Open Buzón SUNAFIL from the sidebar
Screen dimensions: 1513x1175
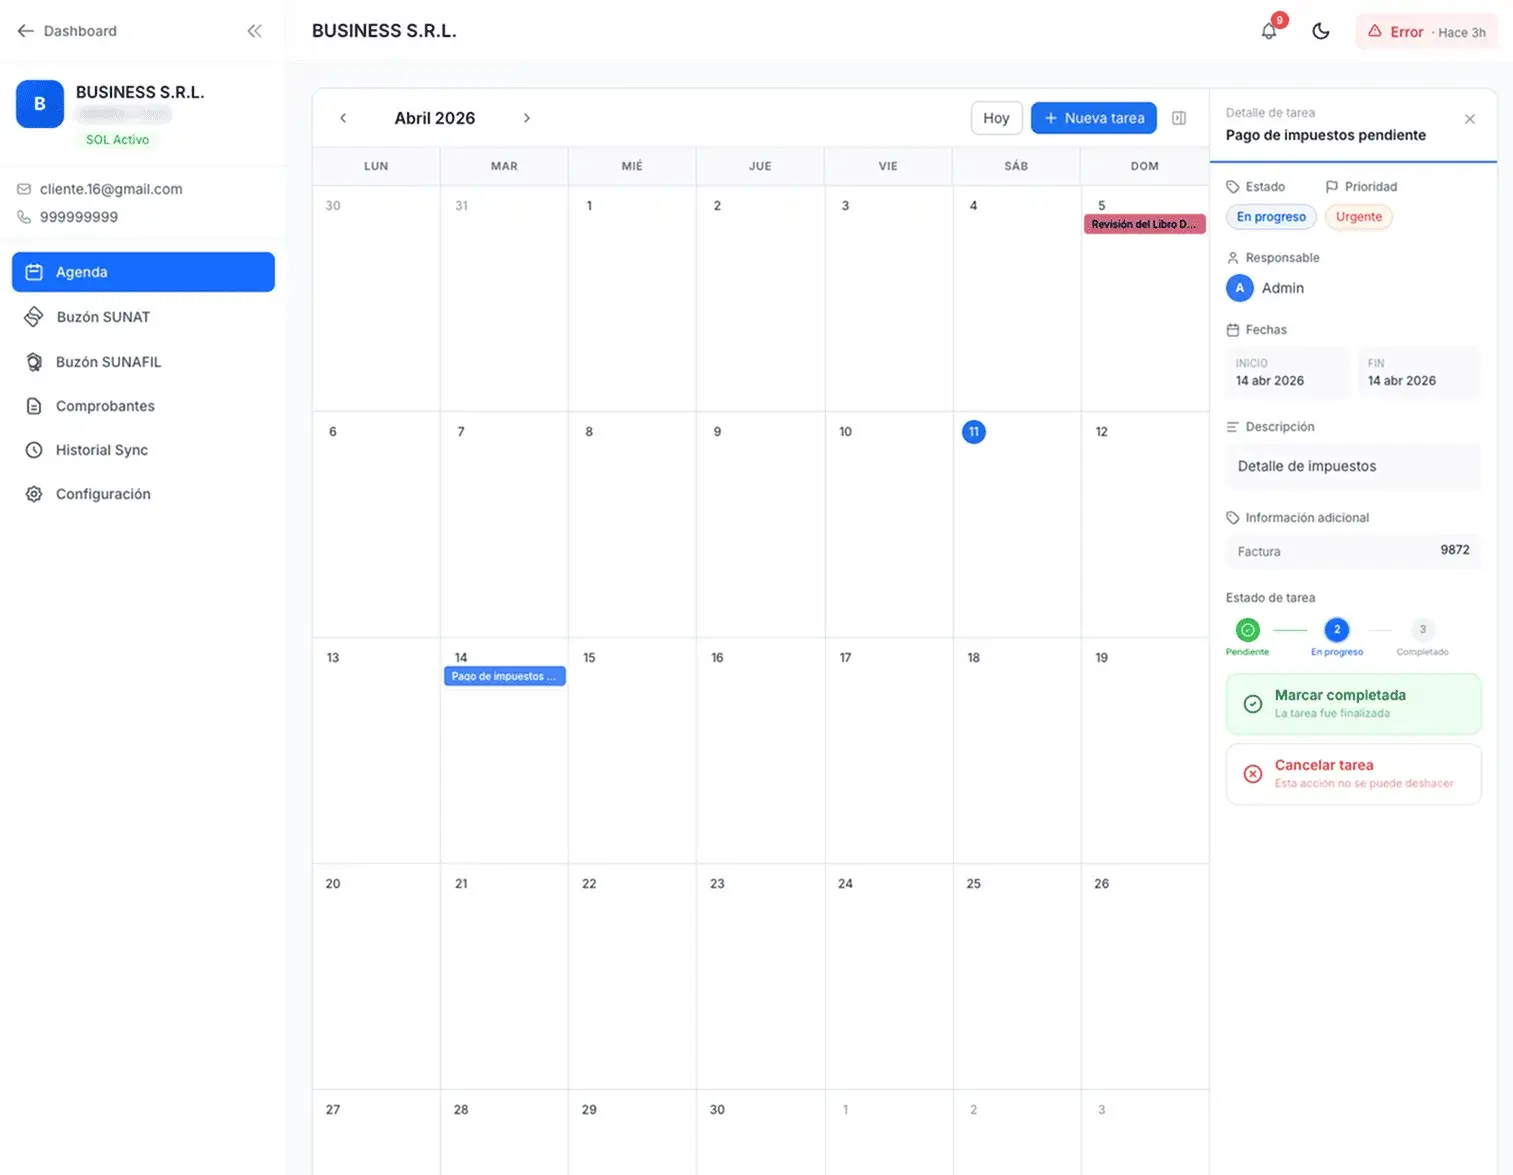(x=108, y=361)
